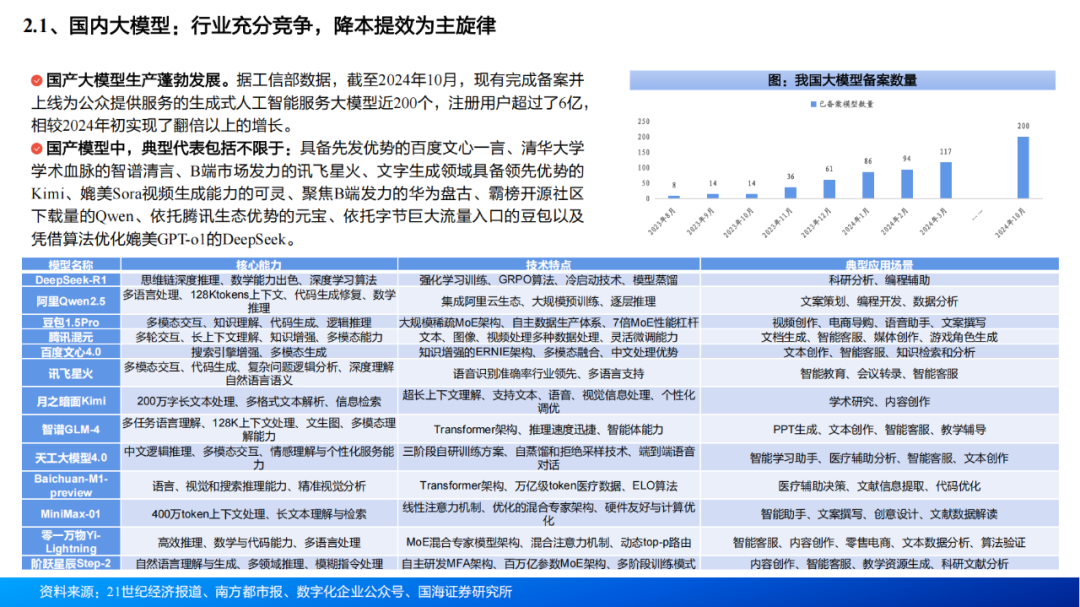
Task: Select the 天工大模型4.0 model name cell
Action: coord(71,457)
